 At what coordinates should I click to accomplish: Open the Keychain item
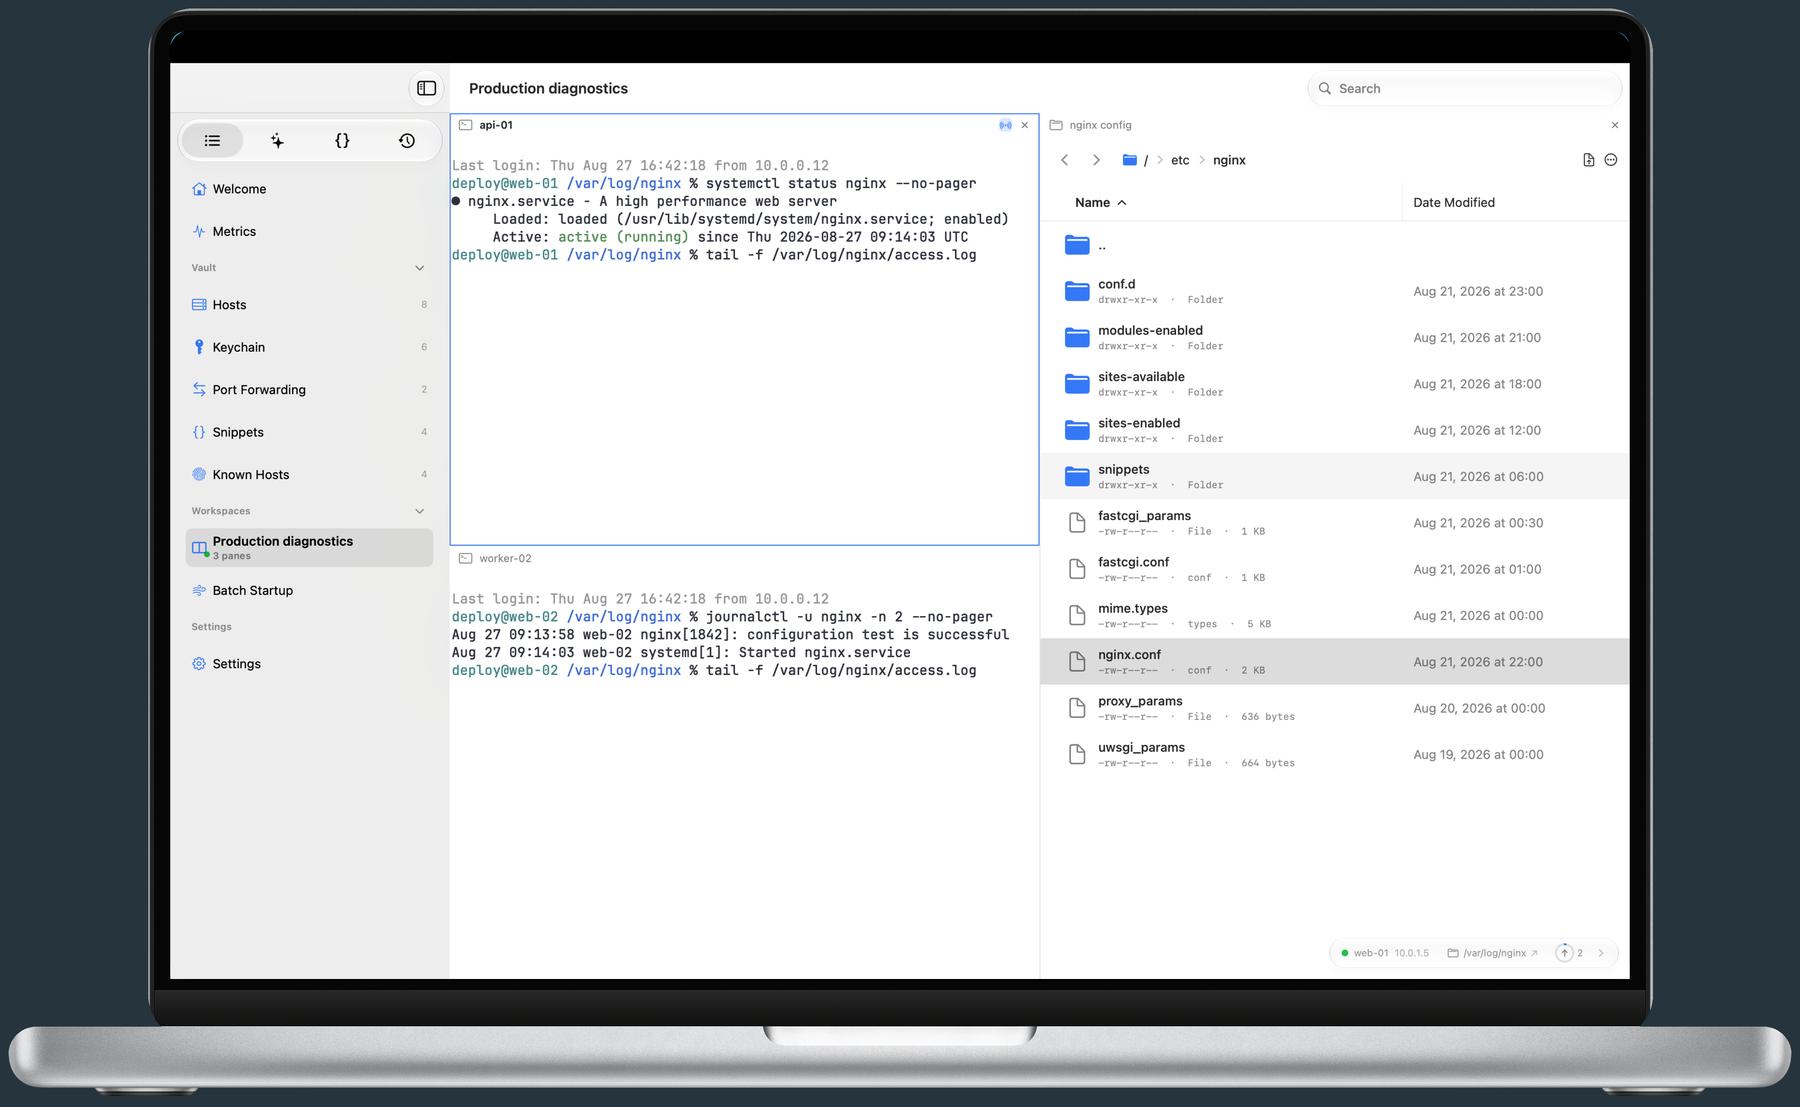tap(309, 347)
